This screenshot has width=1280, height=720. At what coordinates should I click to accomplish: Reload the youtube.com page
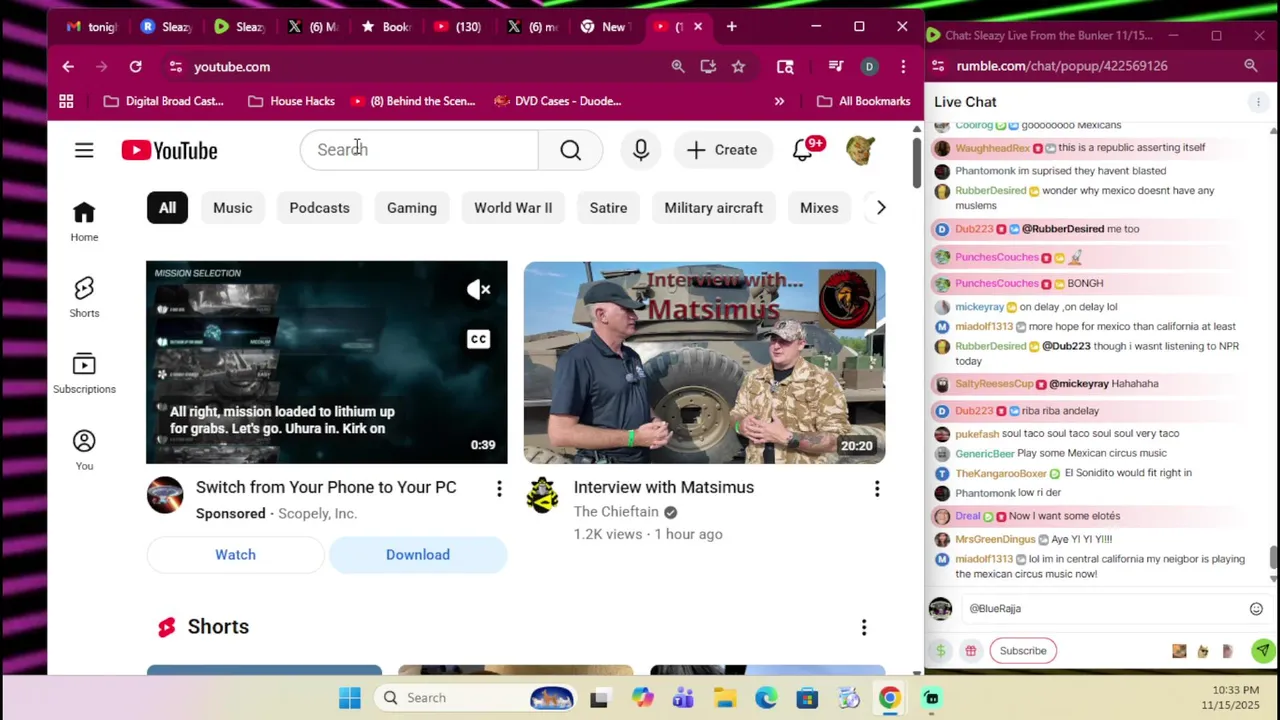(135, 67)
